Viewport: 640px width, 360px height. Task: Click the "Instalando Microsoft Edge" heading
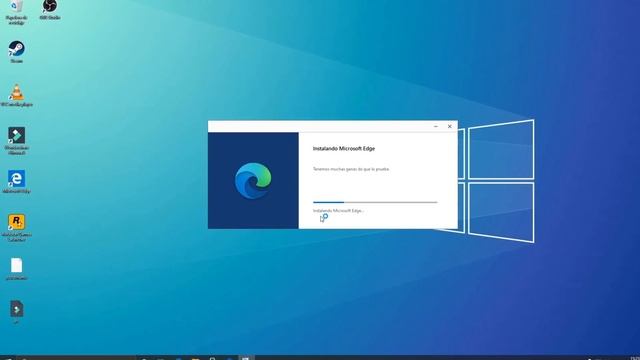pyautogui.click(x=344, y=149)
